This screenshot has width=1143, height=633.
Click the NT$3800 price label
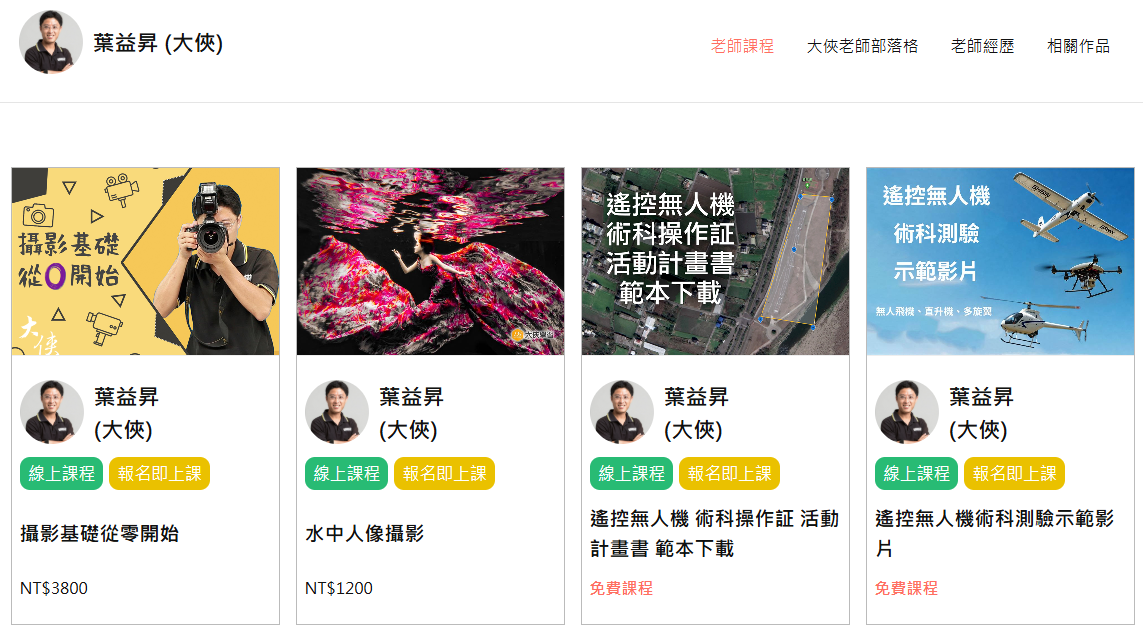tap(54, 588)
